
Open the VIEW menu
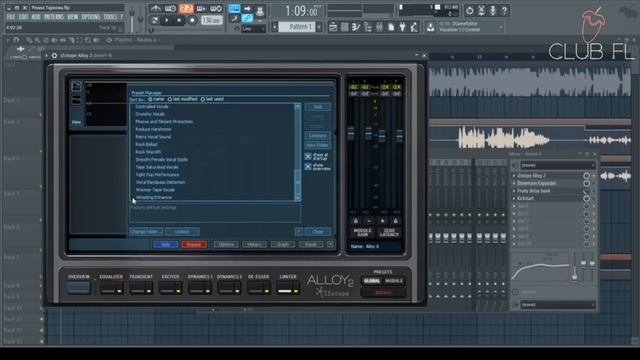pyautogui.click(x=73, y=17)
